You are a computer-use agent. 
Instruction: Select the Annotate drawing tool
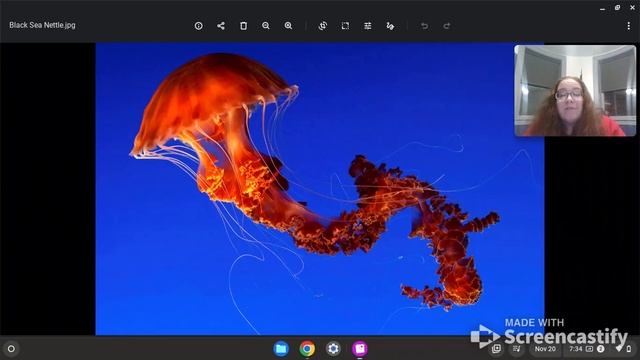[390, 26]
